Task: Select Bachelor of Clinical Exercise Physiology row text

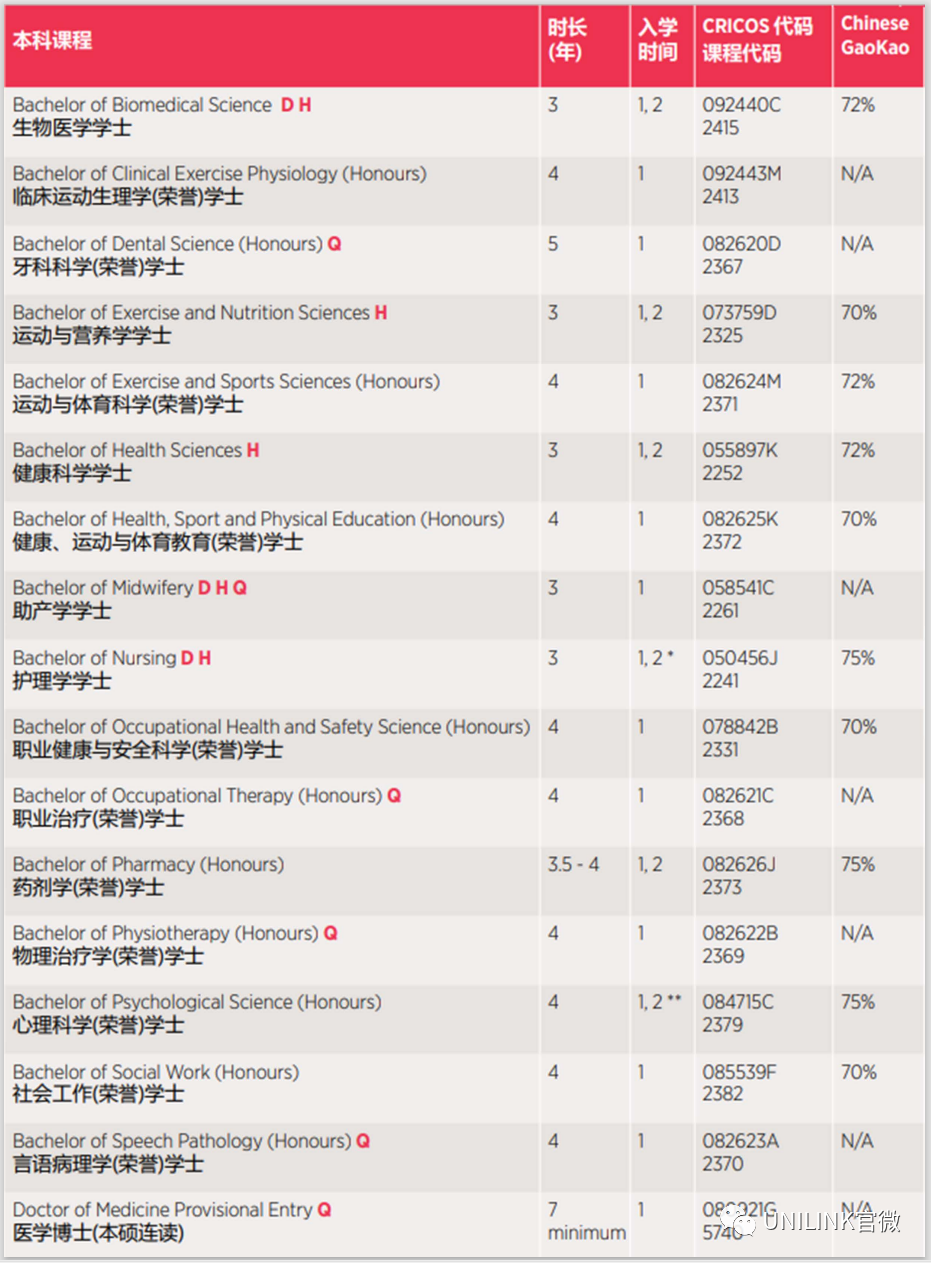Action: click(219, 174)
